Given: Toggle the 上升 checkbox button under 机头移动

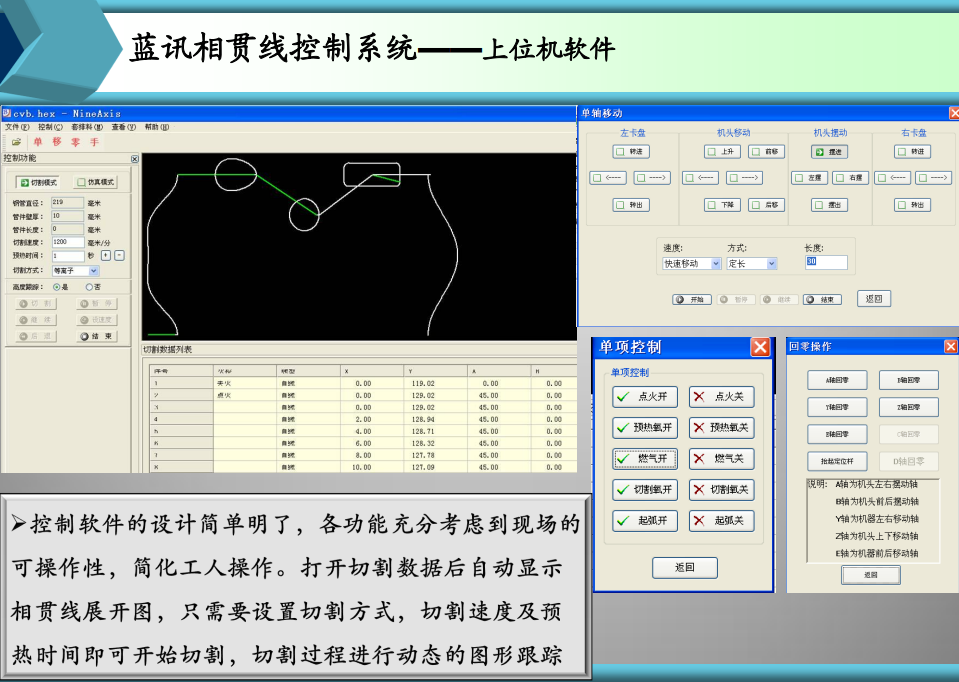Looking at the screenshot, I should tap(722, 152).
